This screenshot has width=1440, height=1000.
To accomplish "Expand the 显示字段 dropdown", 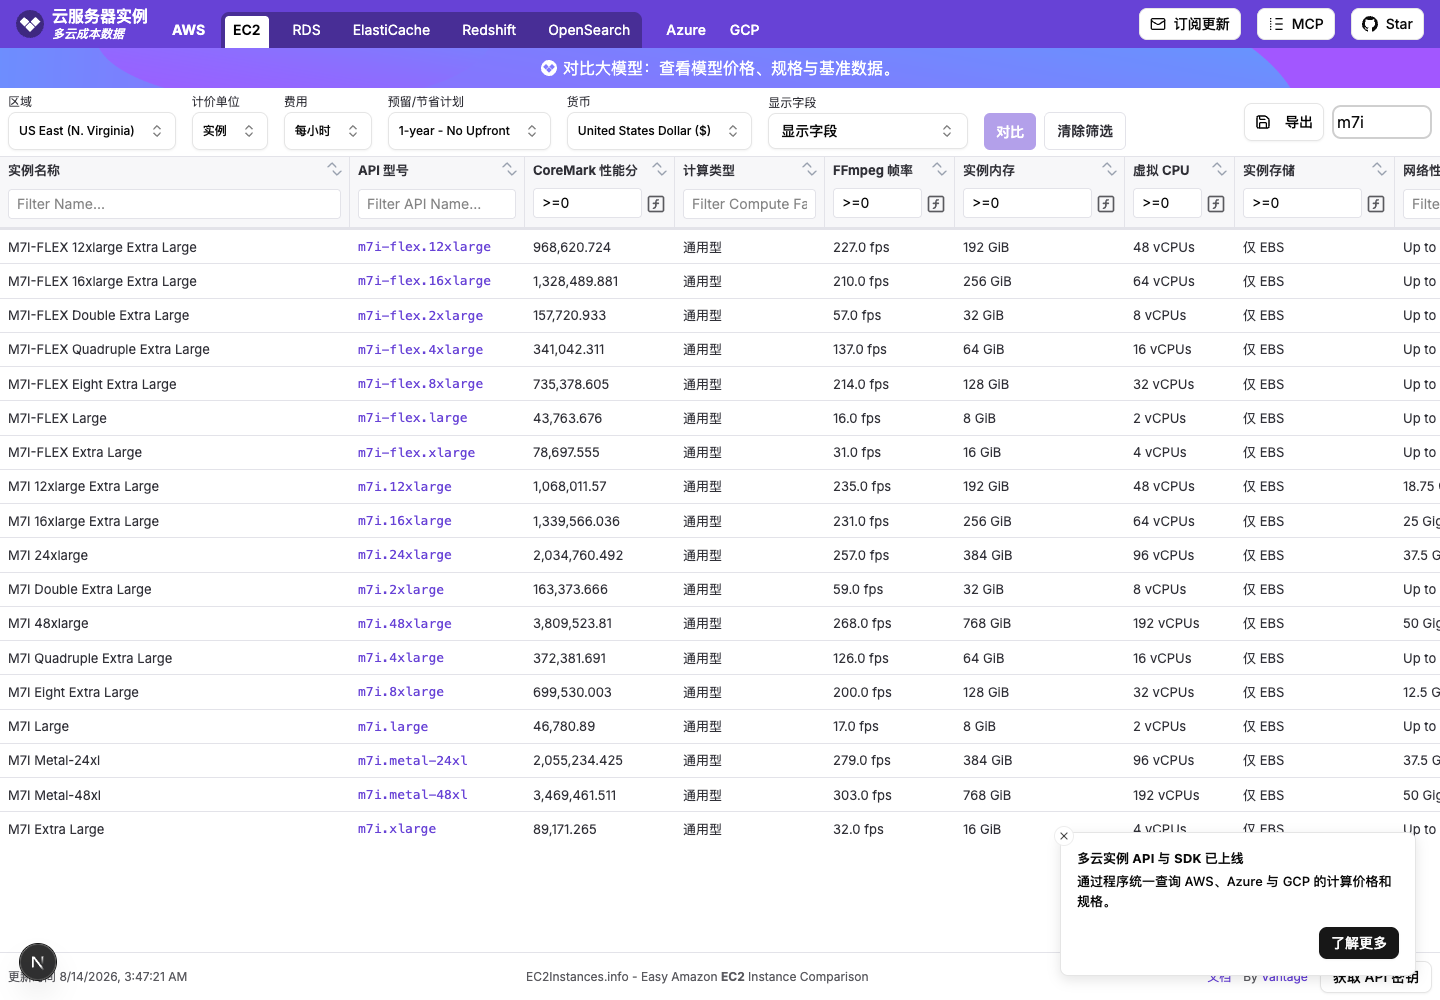I will 868,131.
